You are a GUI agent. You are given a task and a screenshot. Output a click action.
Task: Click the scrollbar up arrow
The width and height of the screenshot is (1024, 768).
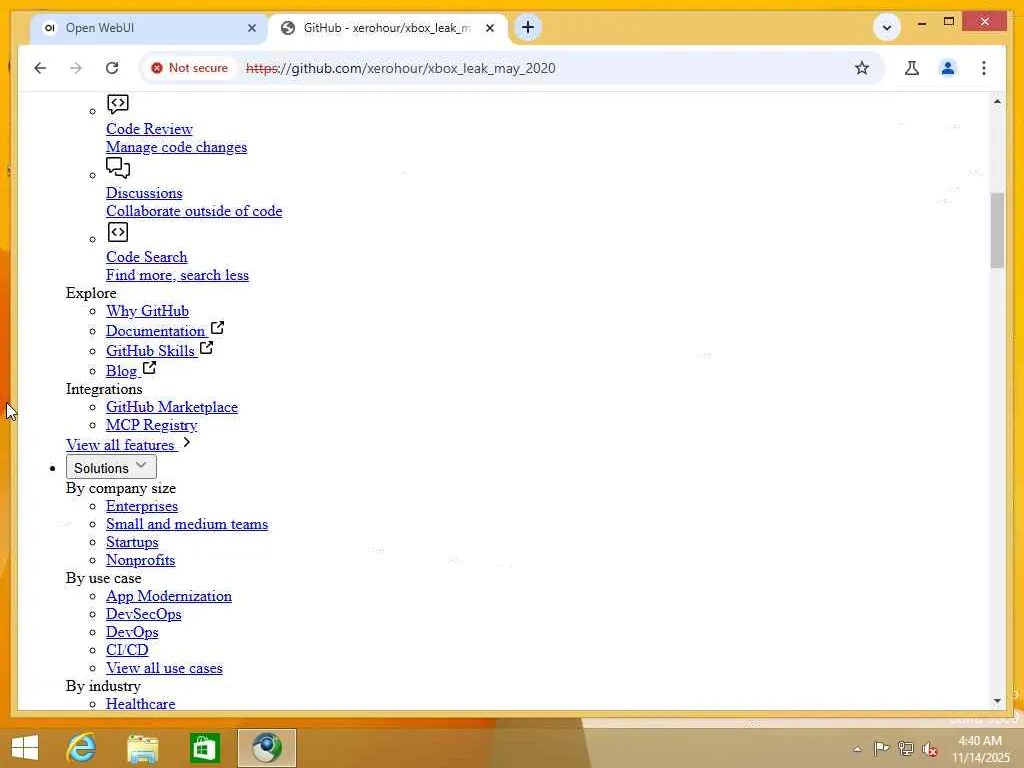tap(997, 101)
